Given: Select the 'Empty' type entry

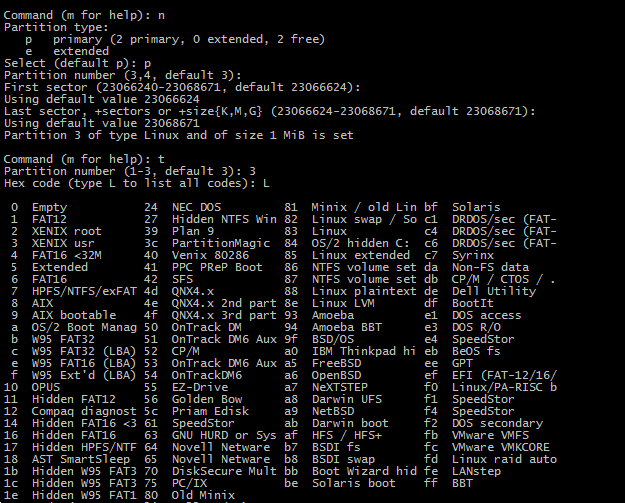Looking at the screenshot, I should (x=49, y=208).
